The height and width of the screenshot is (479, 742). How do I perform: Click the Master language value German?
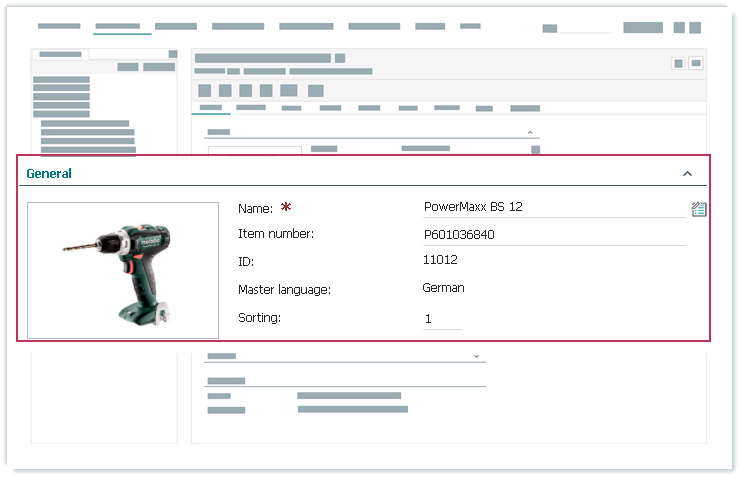(444, 288)
